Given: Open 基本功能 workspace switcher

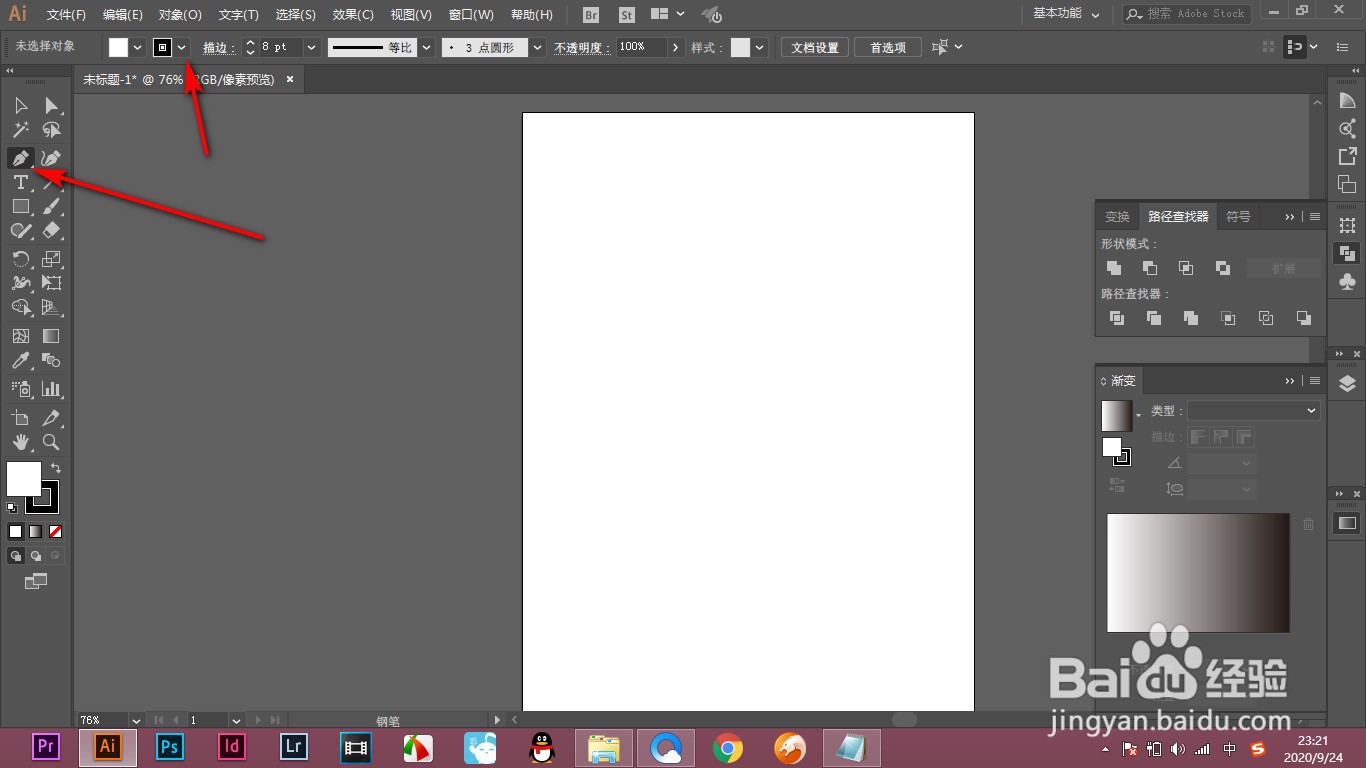Looking at the screenshot, I should [x=1066, y=14].
